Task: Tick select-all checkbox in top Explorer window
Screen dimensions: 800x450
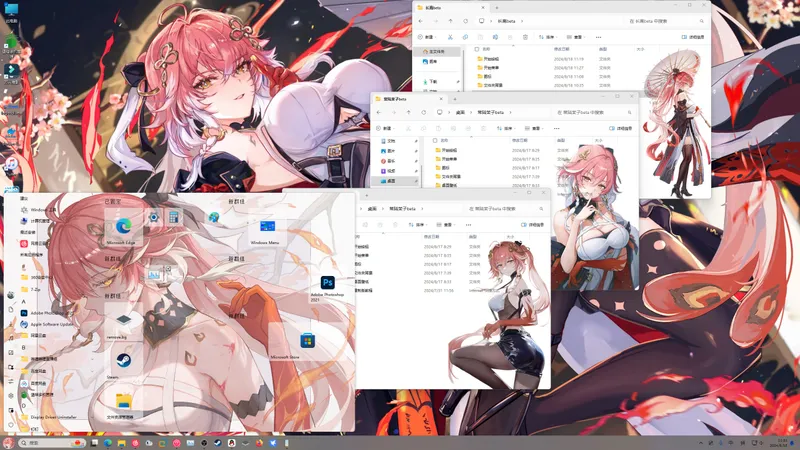Action: point(477,49)
